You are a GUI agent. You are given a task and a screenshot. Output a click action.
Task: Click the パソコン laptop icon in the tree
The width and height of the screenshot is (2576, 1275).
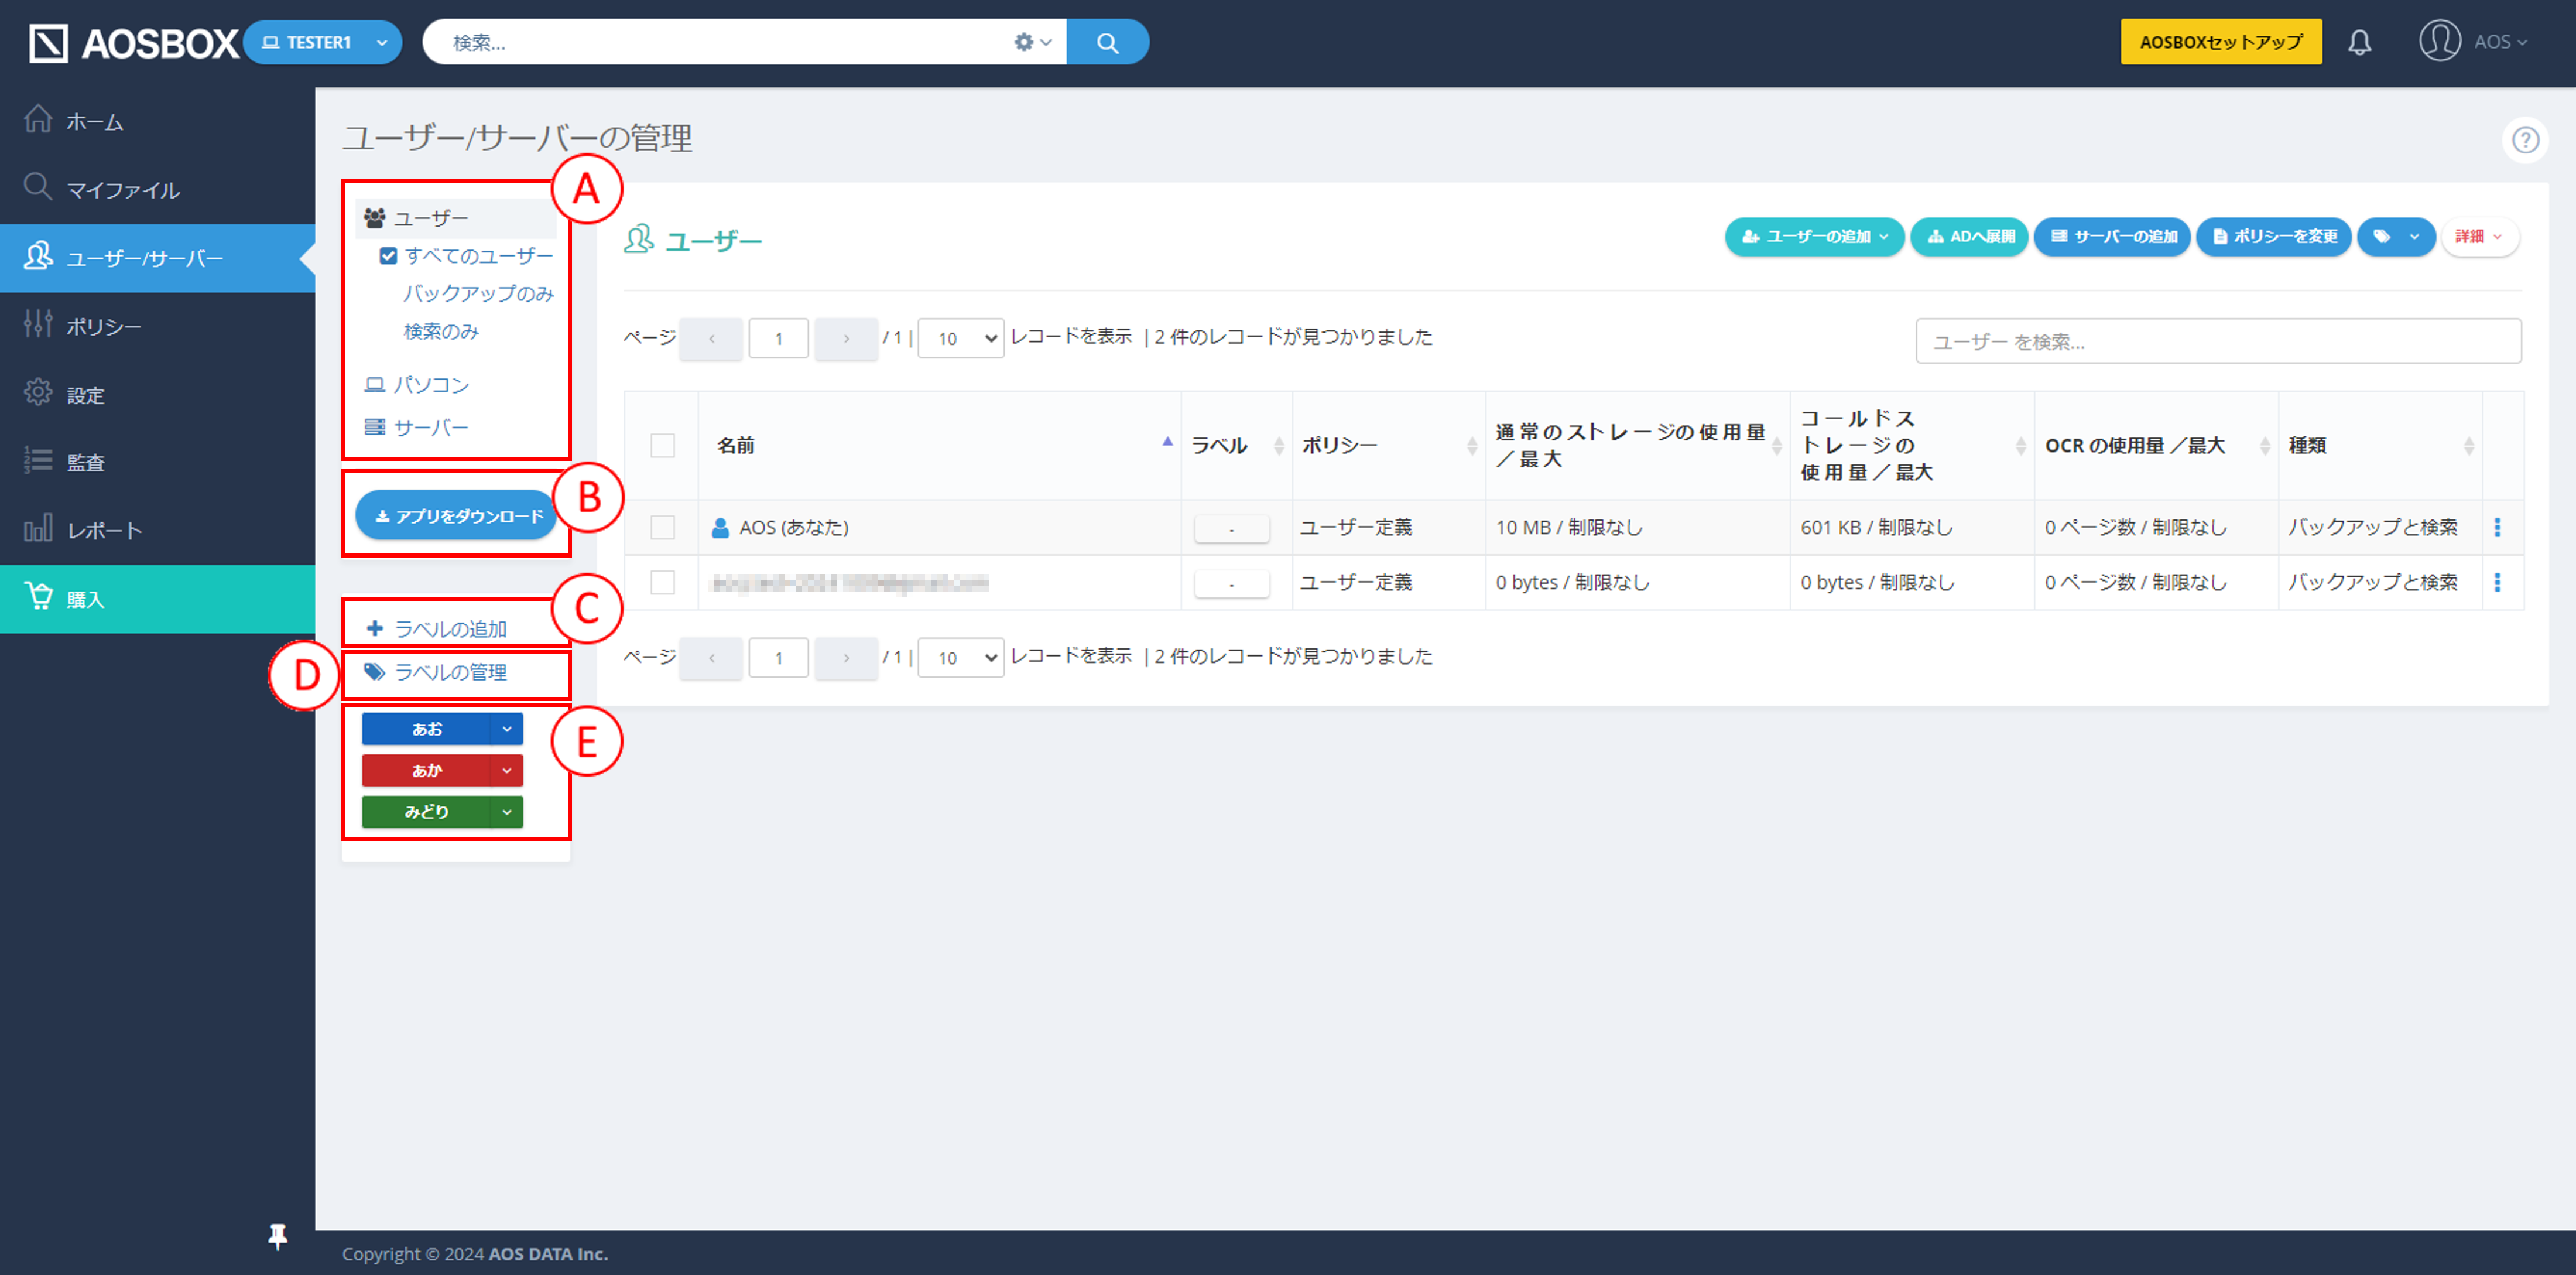pos(375,385)
